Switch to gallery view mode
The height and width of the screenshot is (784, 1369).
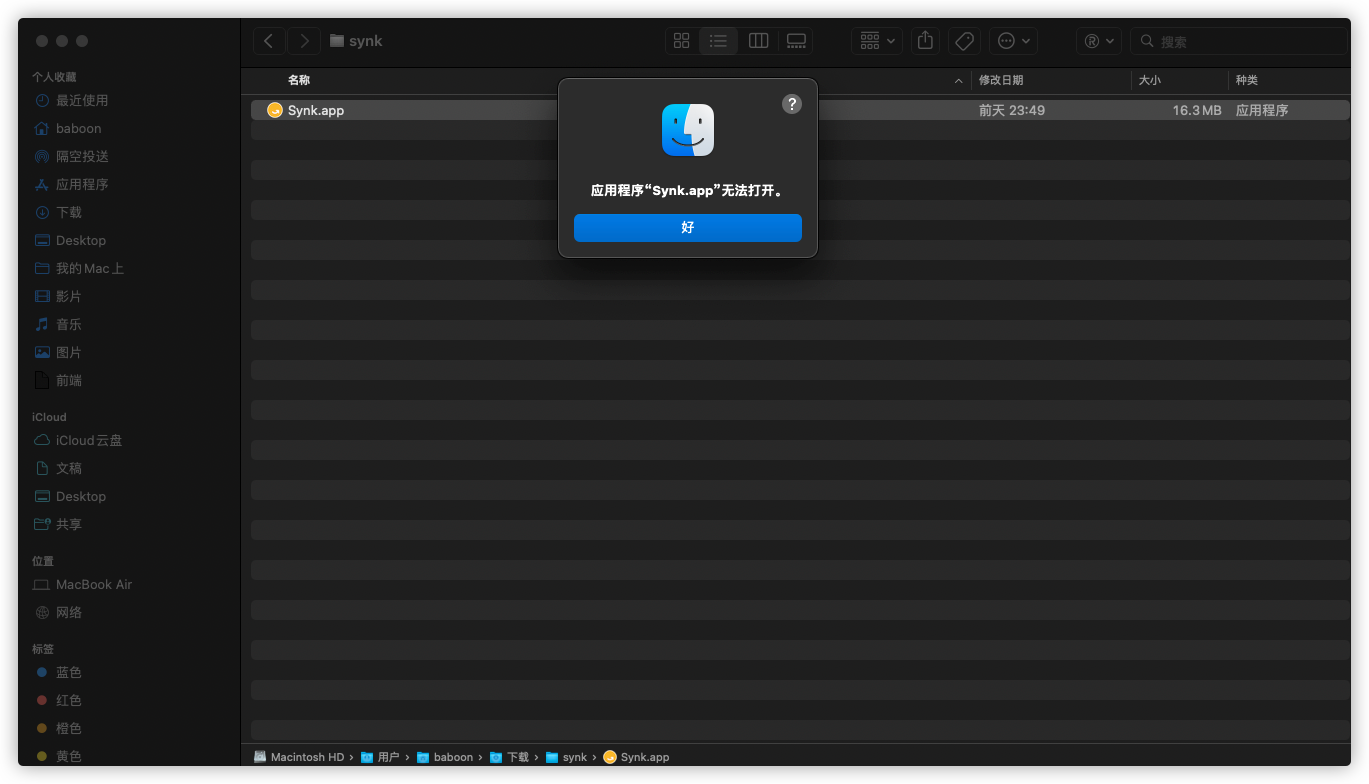[796, 40]
